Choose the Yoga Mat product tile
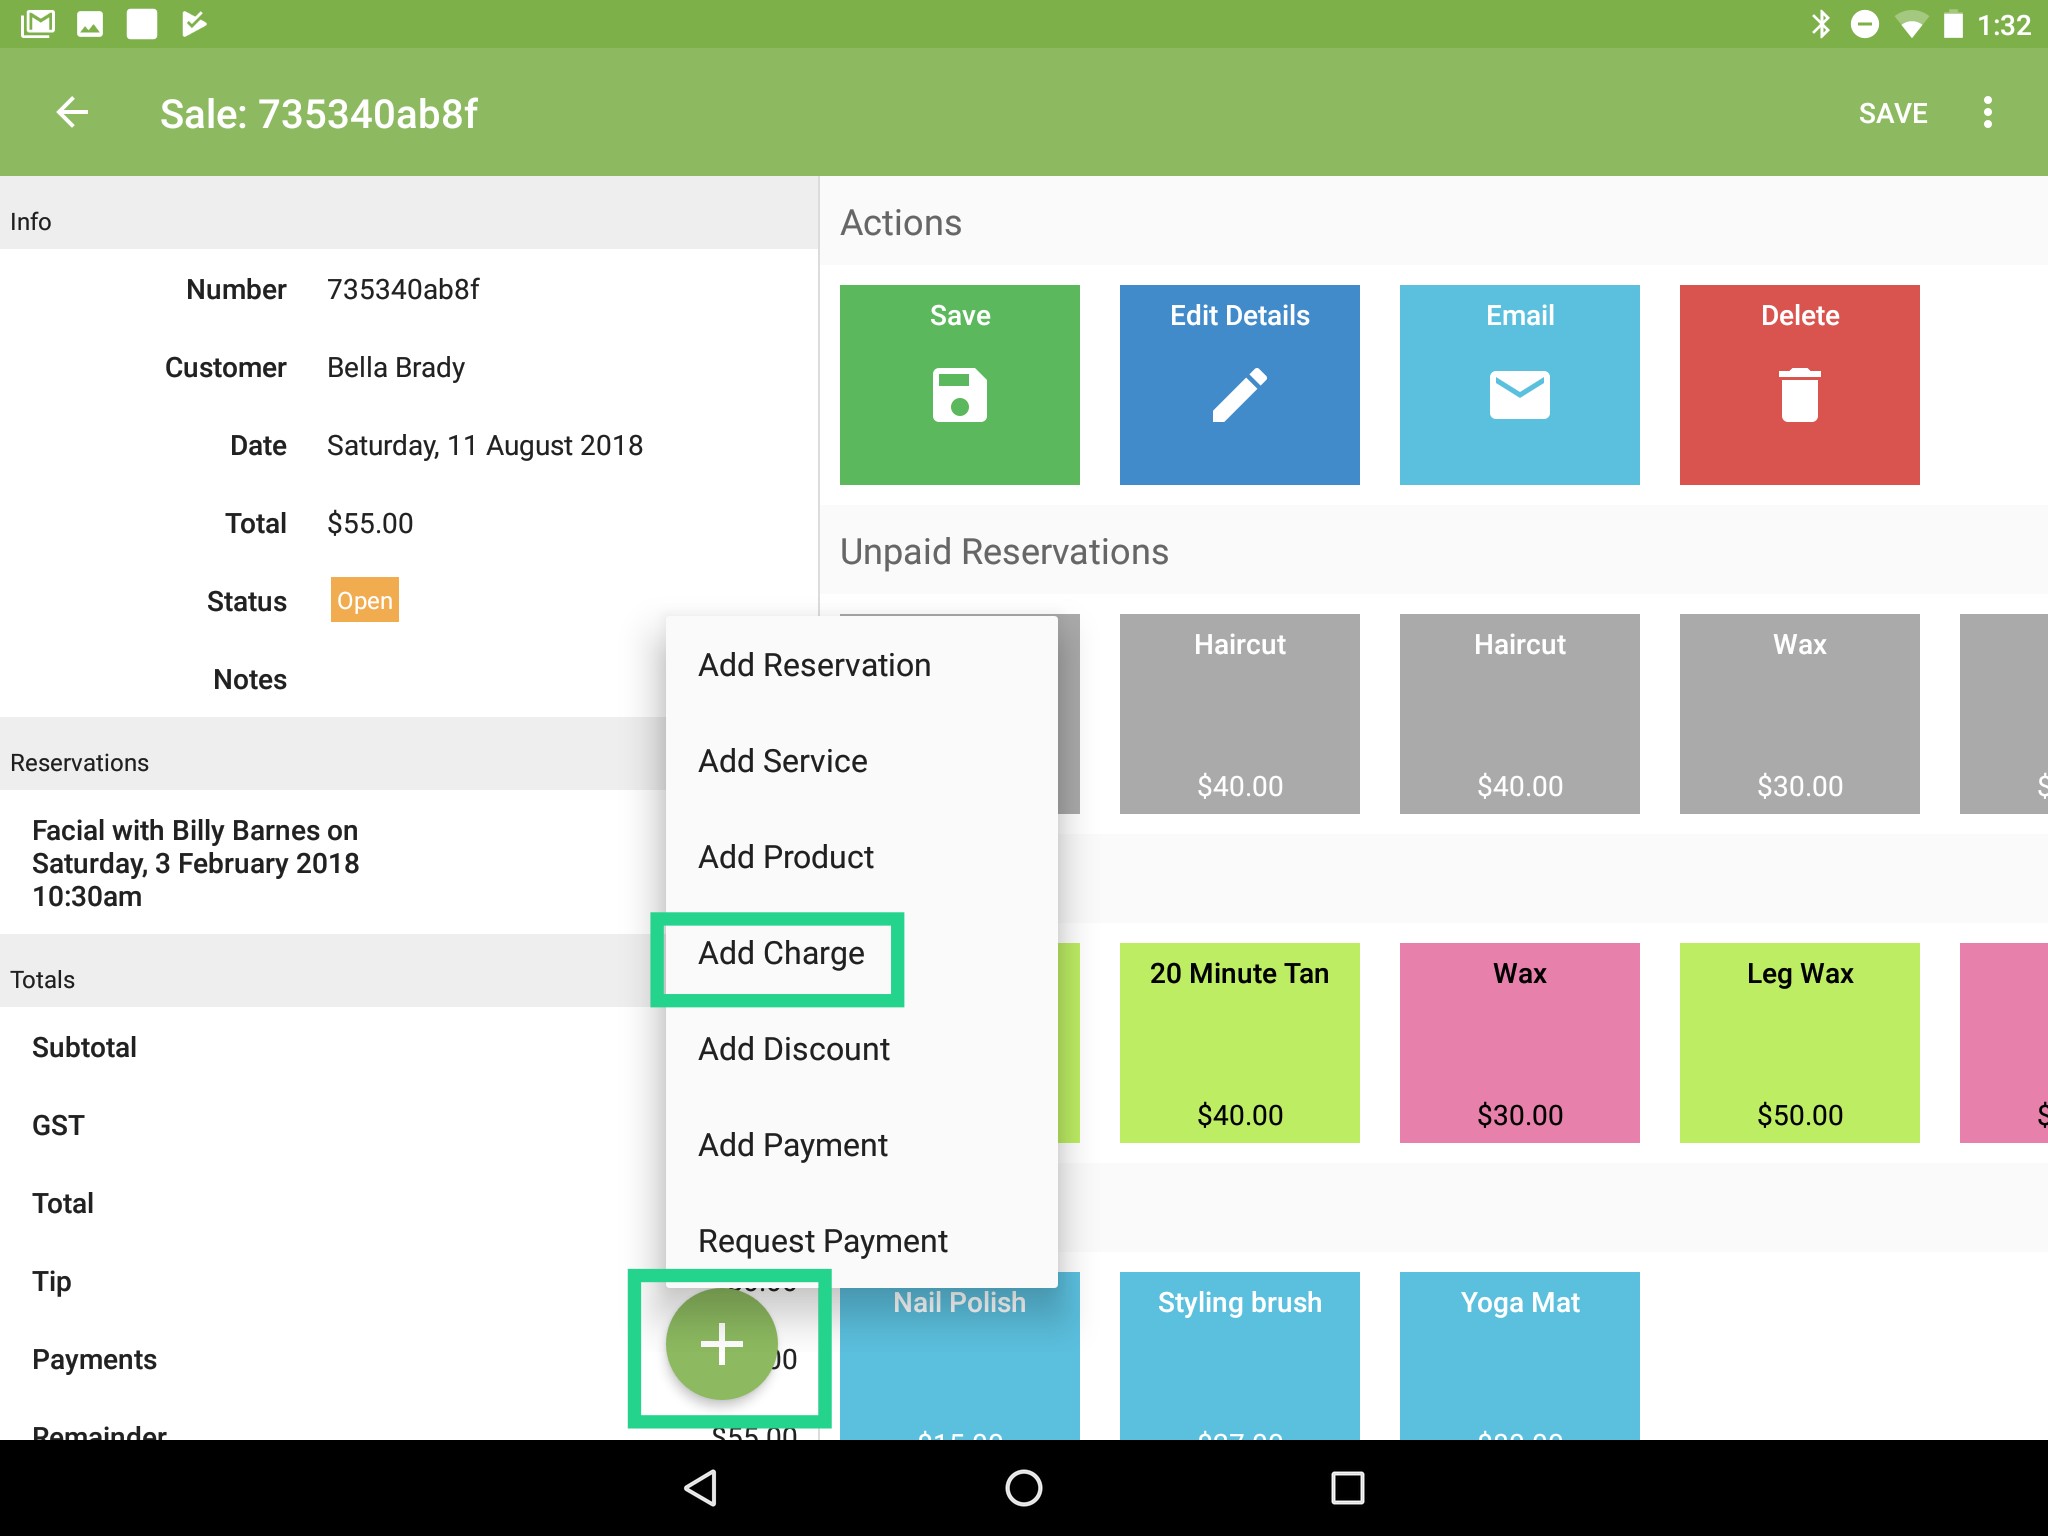This screenshot has width=2048, height=1536. [1520, 1356]
